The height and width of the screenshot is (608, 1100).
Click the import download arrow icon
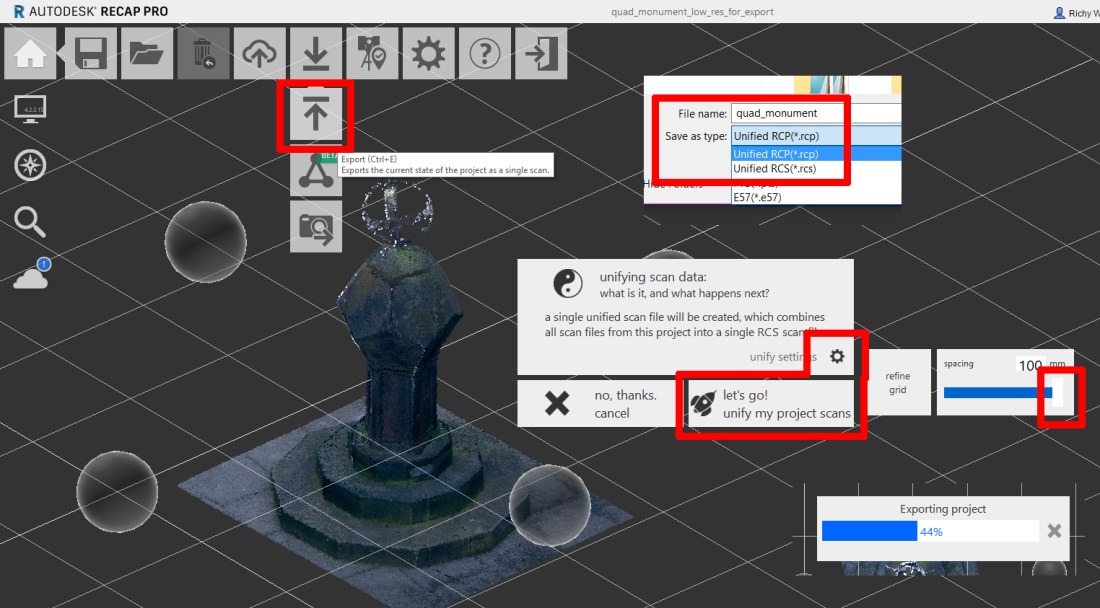316,54
